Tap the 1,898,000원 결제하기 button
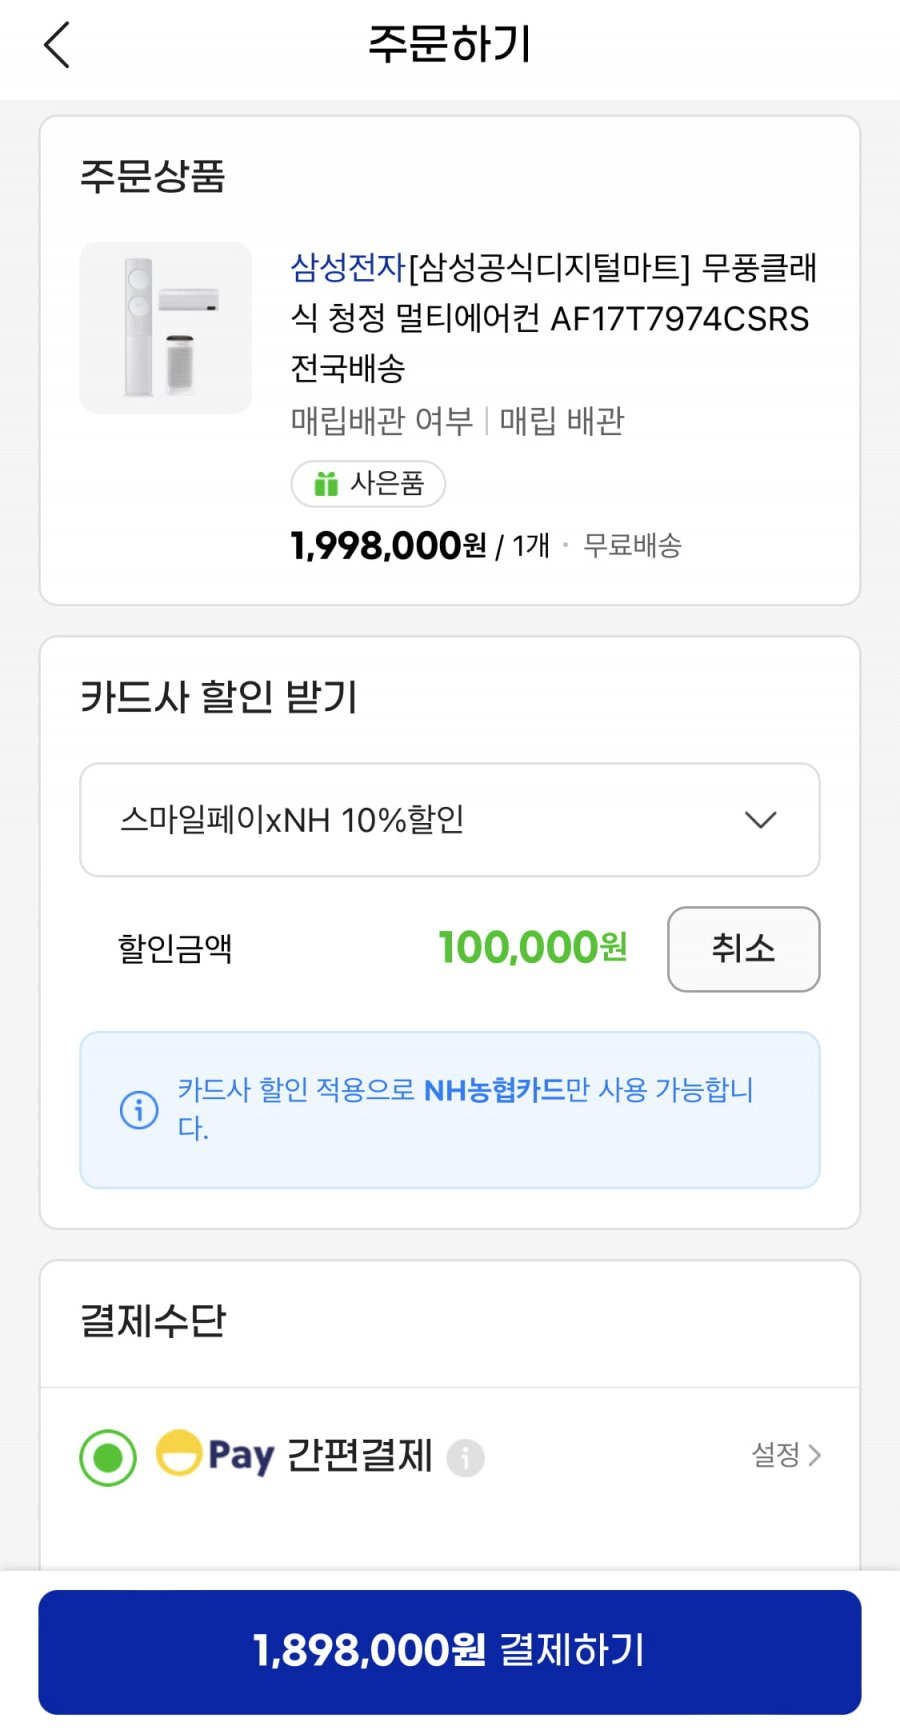 click(450, 1652)
